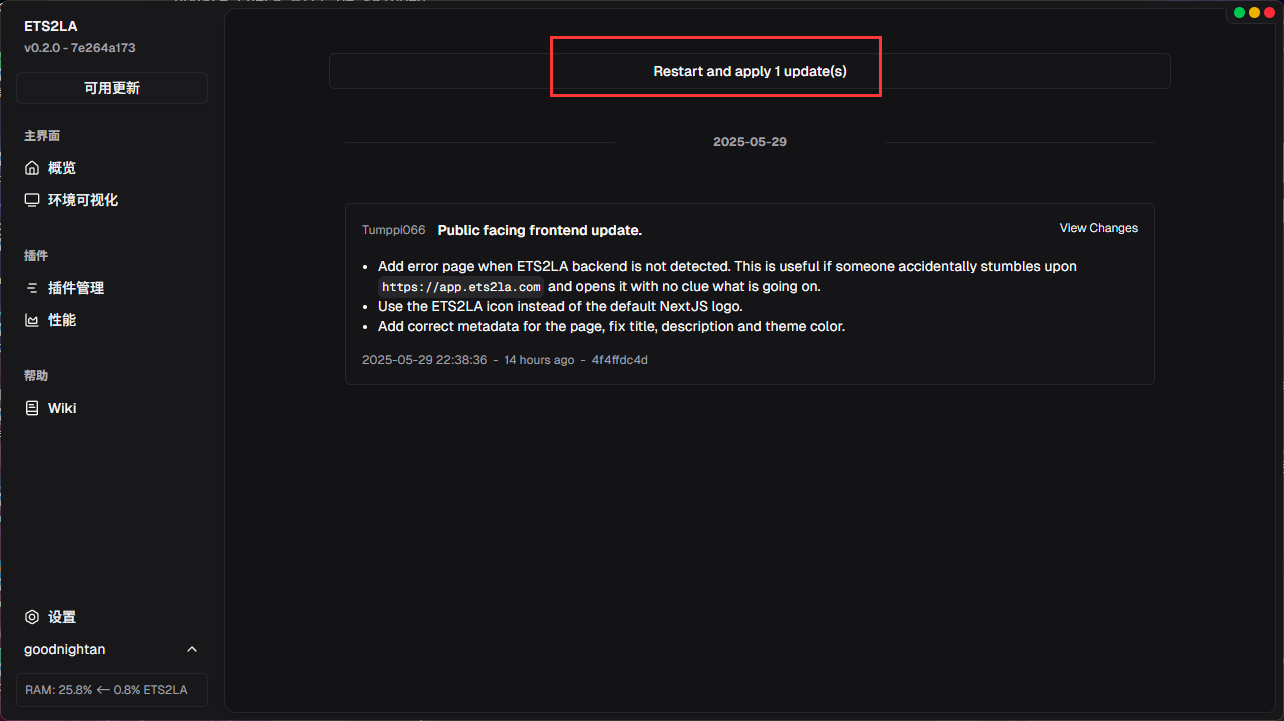Screen dimensions: 1284x721
Task: Click the 2025-05-29 date heading
Action: click(x=750, y=142)
